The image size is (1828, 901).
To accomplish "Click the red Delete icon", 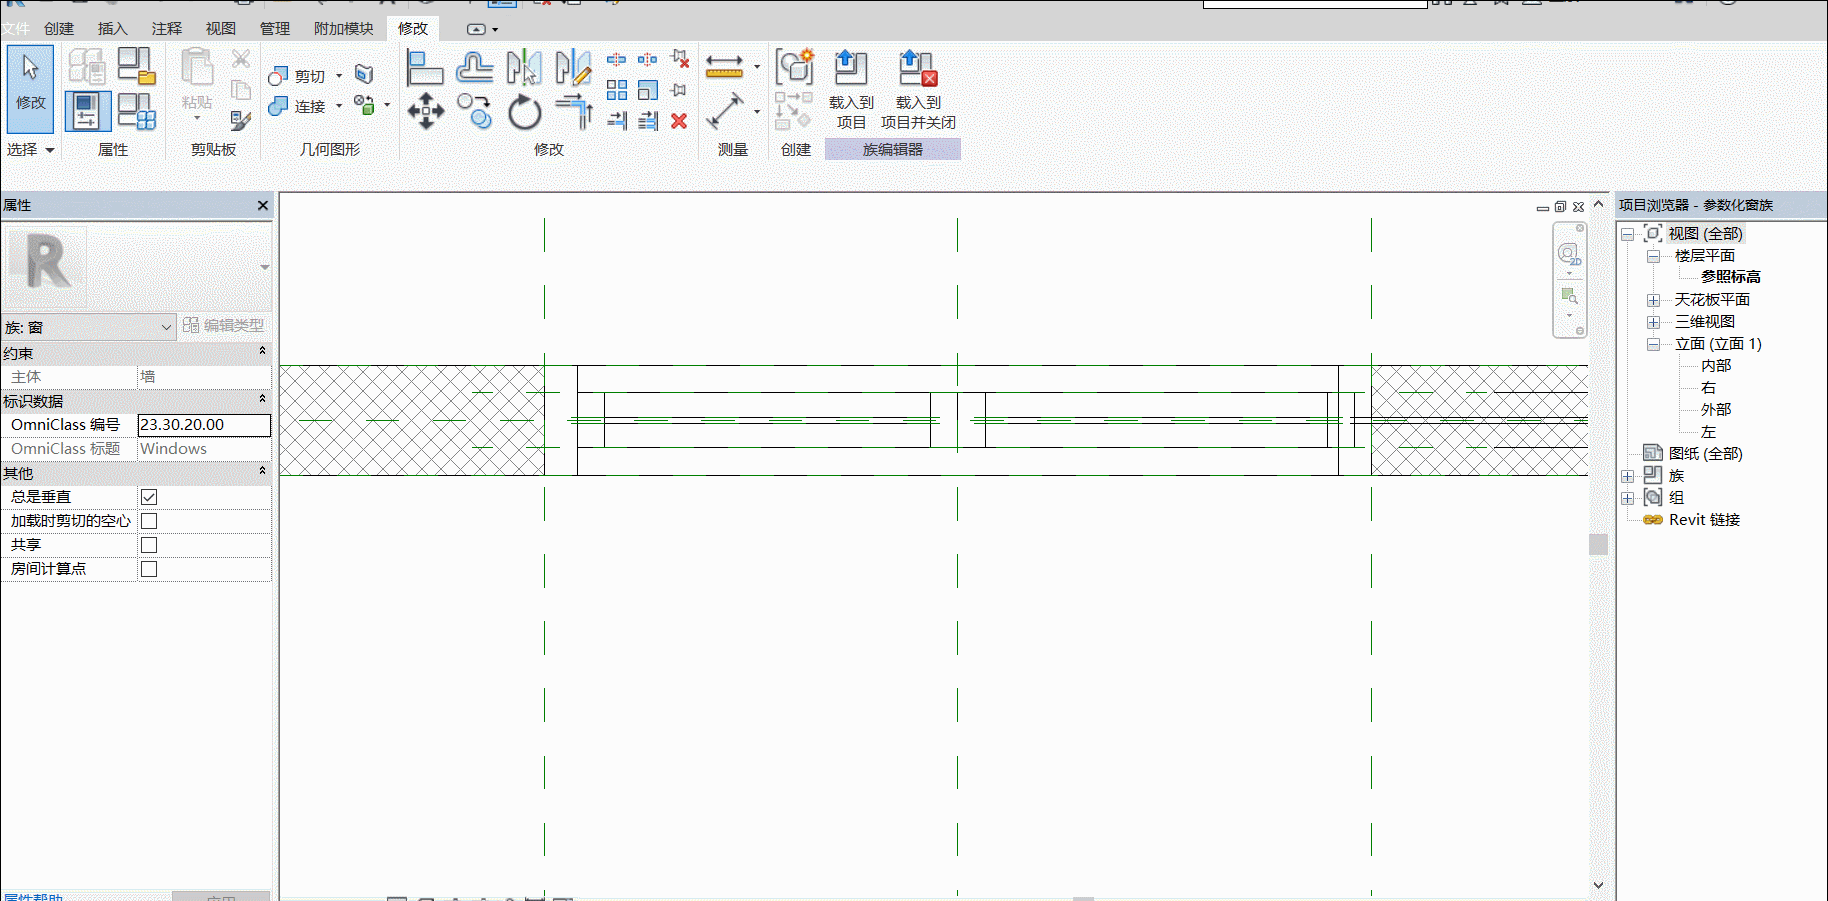I will click(x=679, y=121).
